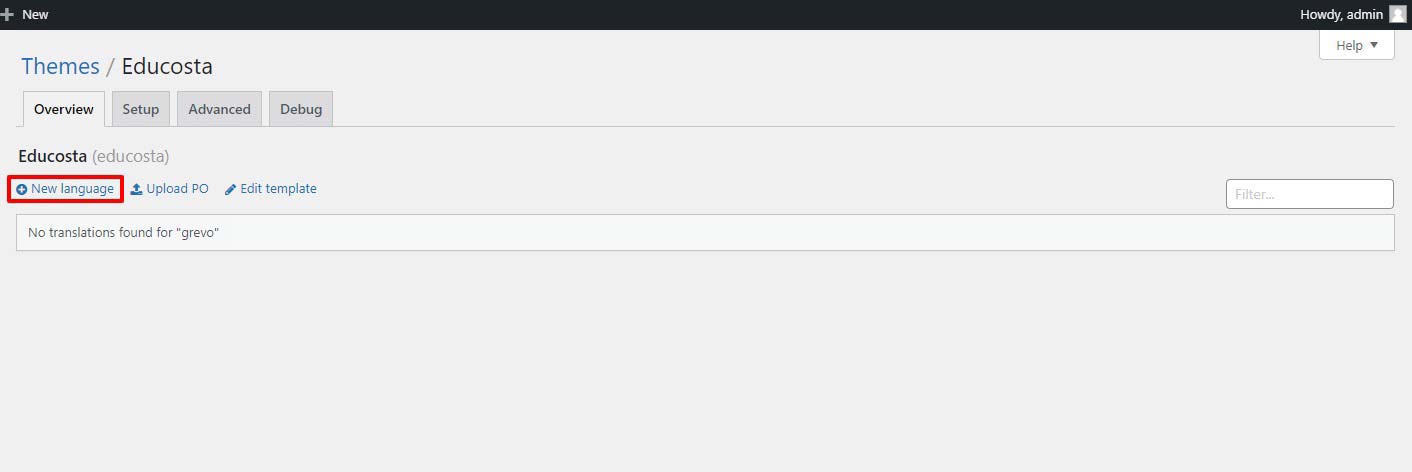Click the Educosta (educosta) bundle heading
The height and width of the screenshot is (472, 1412).
coord(94,156)
